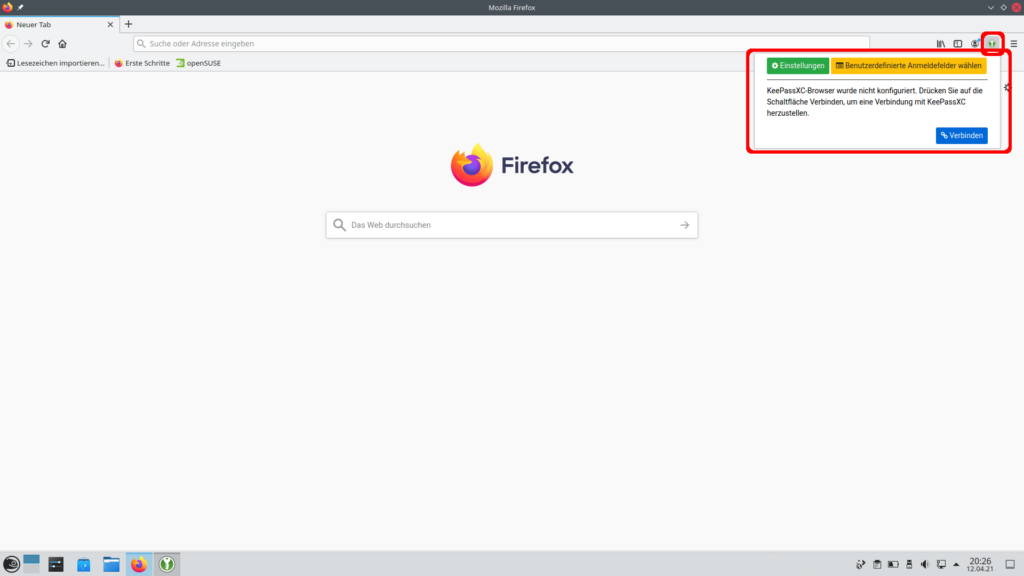Click Benutzerdefinierte Anmeldefelder wählen button
1024x576 pixels.
908,65
